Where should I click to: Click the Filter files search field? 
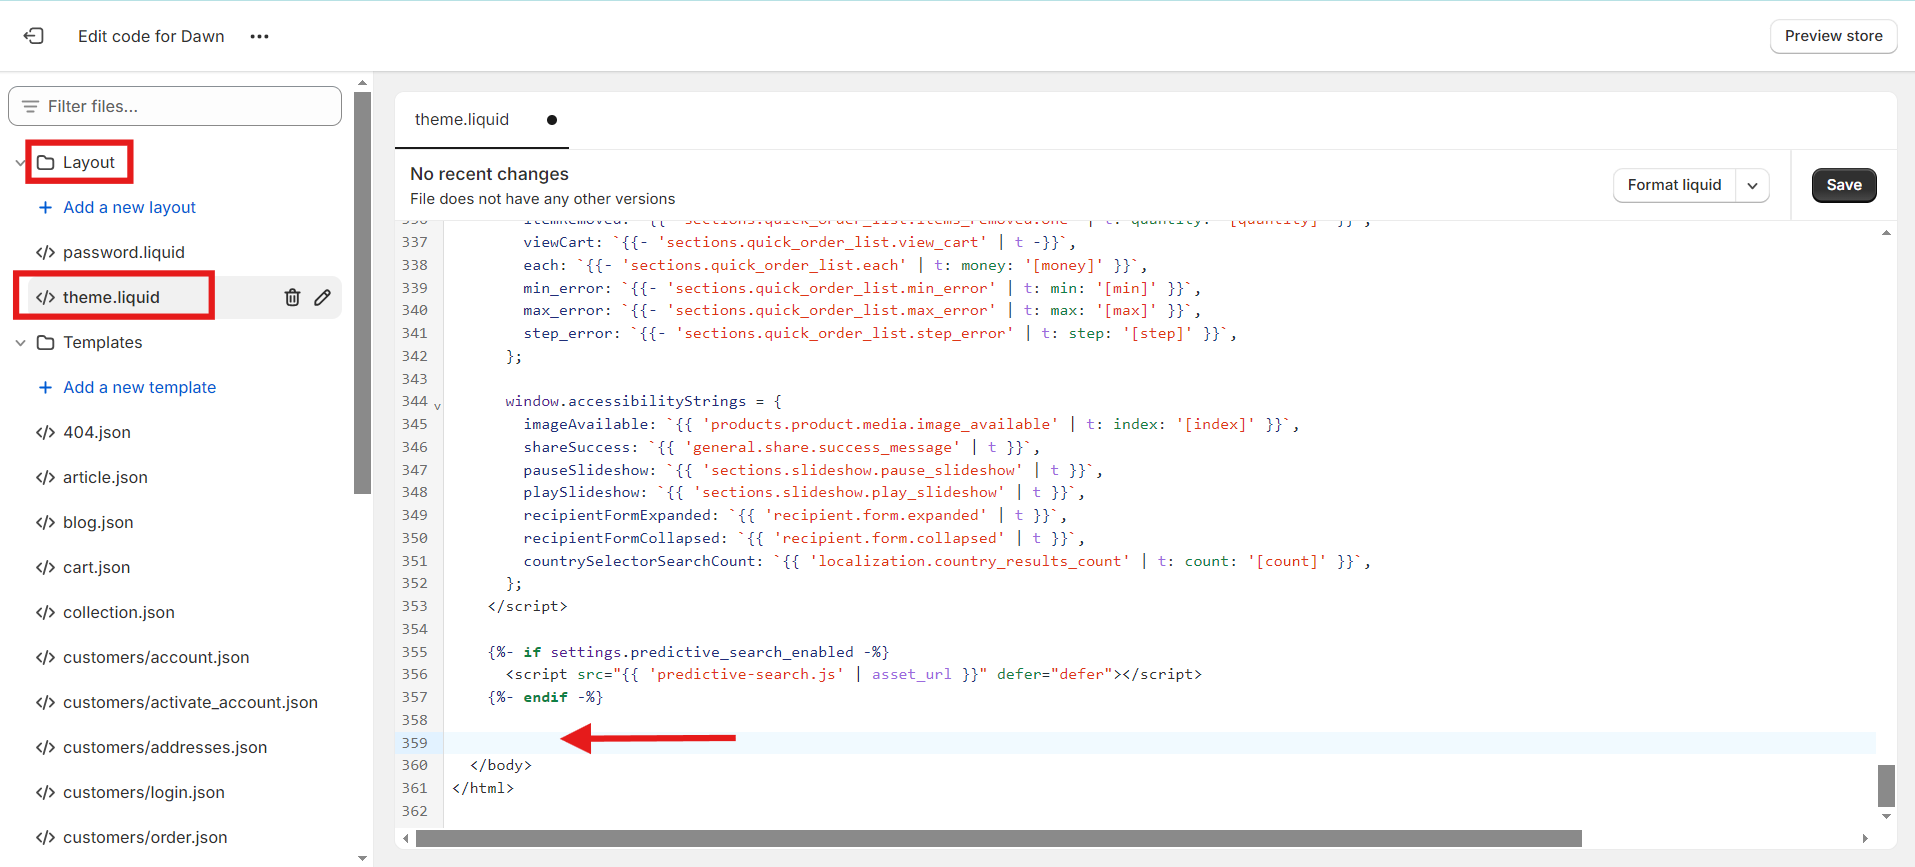(175, 106)
